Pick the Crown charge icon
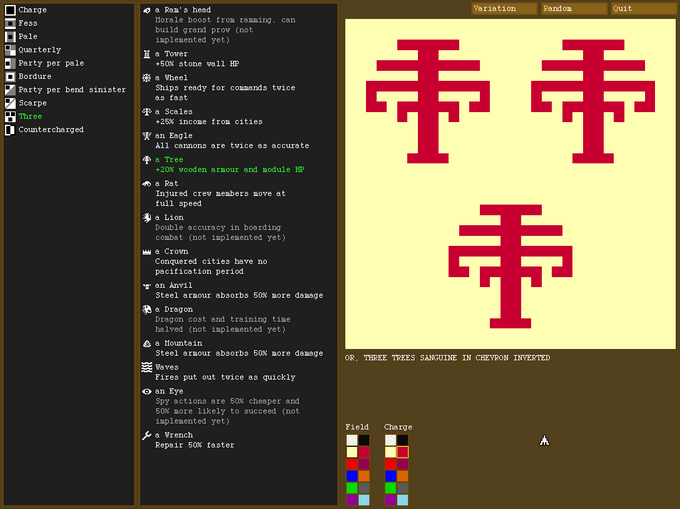Viewport: 680px width, 509px height. pyautogui.click(x=147, y=251)
